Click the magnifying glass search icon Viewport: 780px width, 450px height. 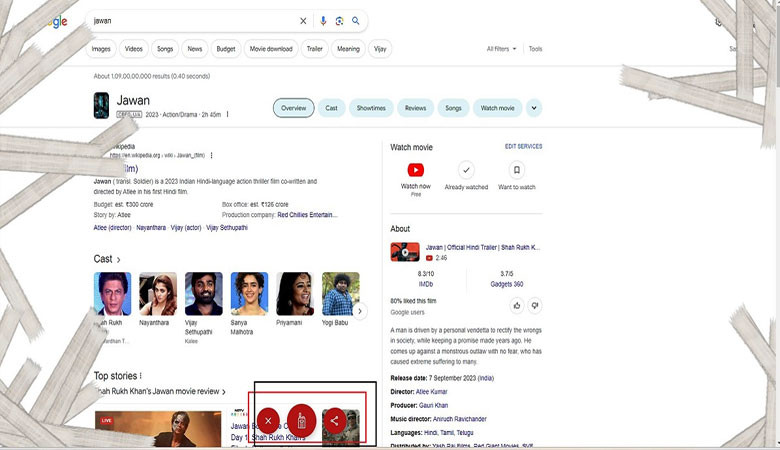tap(356, 21)
